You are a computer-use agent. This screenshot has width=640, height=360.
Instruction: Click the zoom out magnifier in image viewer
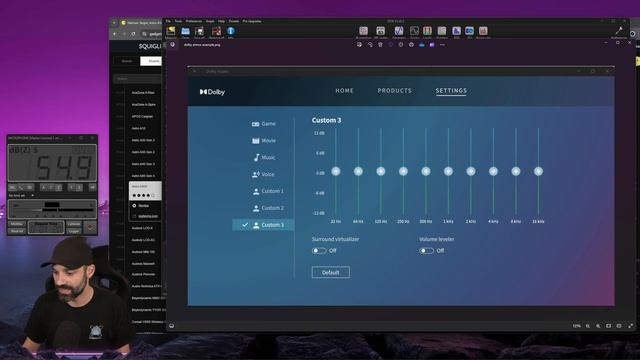coord(588,326)
